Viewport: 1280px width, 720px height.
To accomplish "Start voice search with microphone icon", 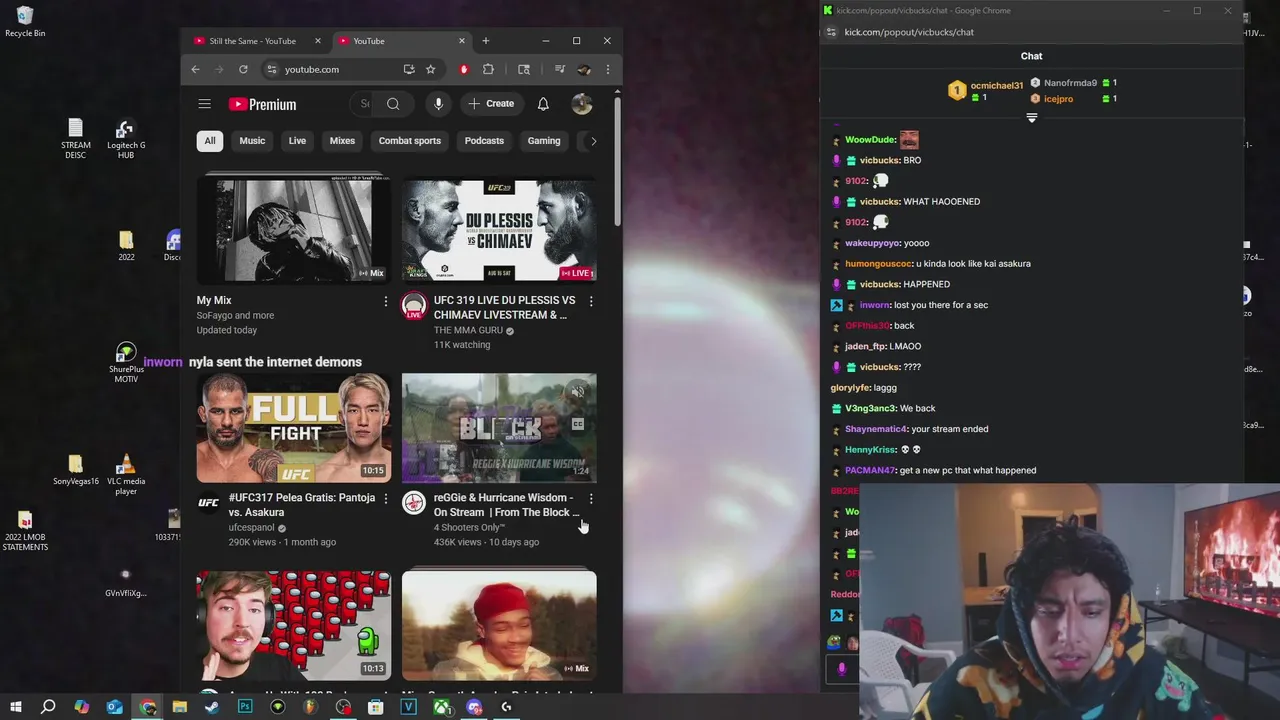I will click(x=437, y=104).
